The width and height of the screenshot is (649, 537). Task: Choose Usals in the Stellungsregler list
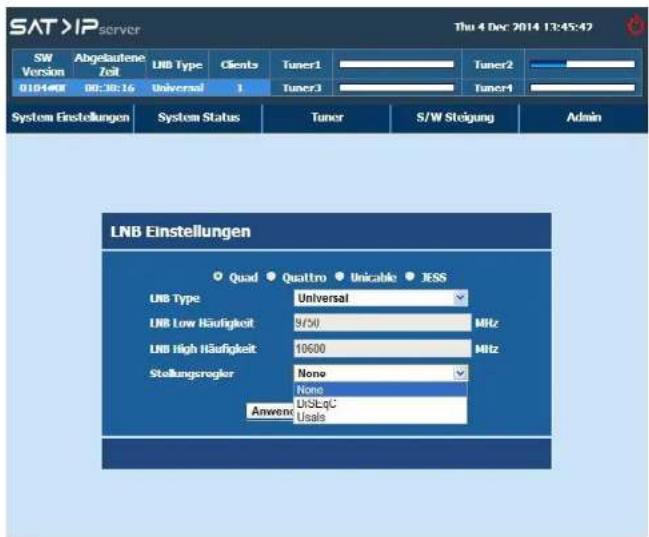(380, 417)
